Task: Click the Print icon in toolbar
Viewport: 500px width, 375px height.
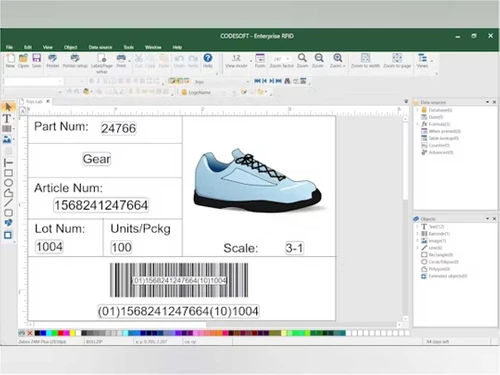Action: (121, 58)
